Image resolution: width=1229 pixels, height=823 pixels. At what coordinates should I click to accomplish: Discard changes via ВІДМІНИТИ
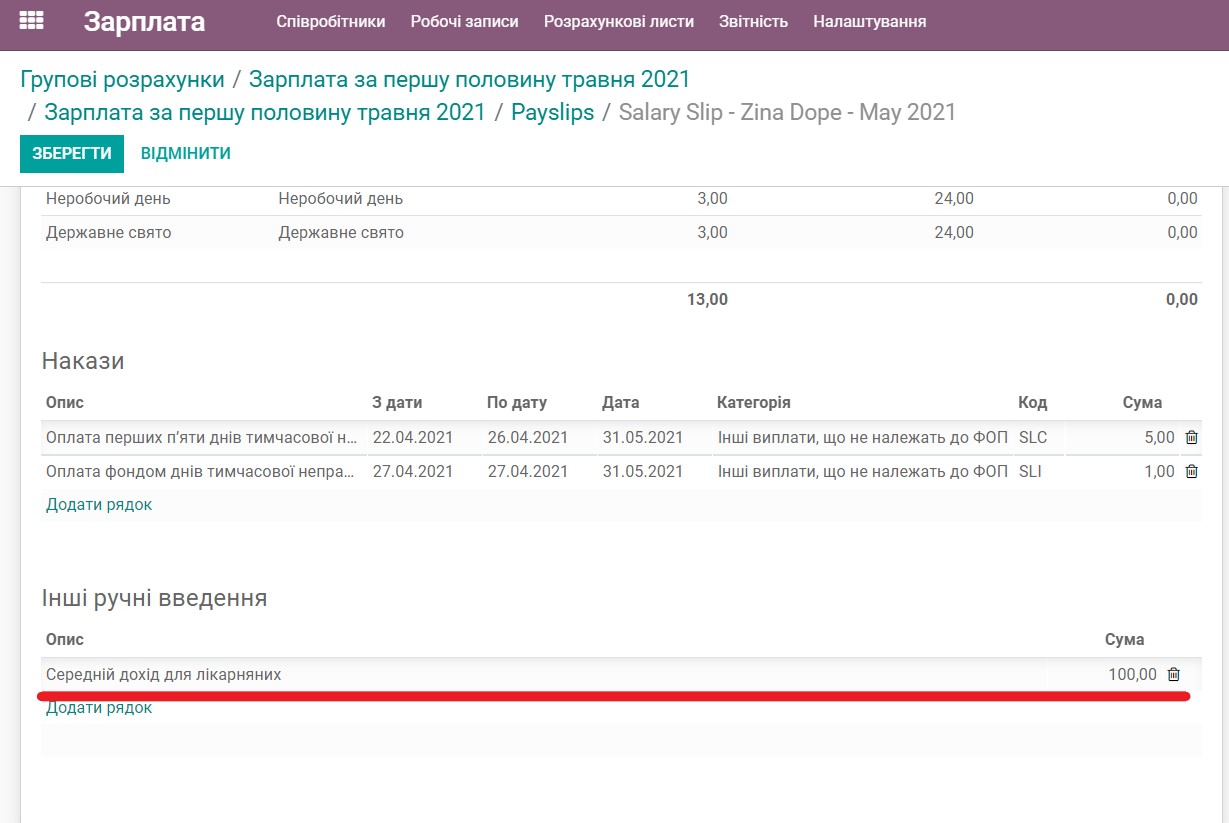[186, 154]
